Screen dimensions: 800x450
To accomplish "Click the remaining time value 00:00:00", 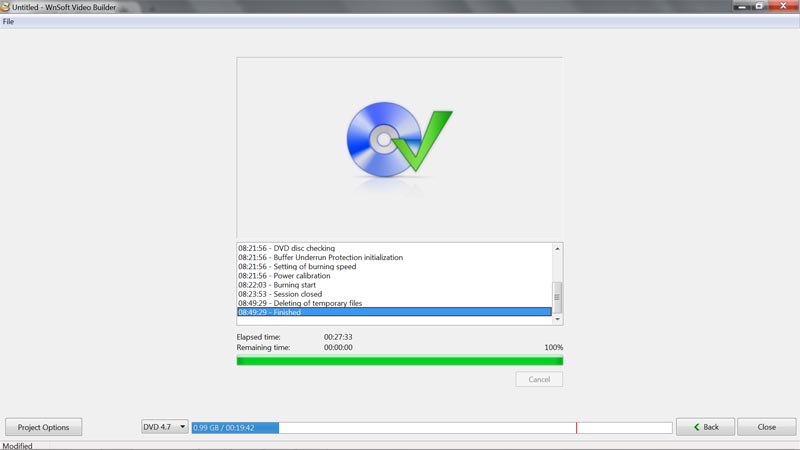I will 338,347.
